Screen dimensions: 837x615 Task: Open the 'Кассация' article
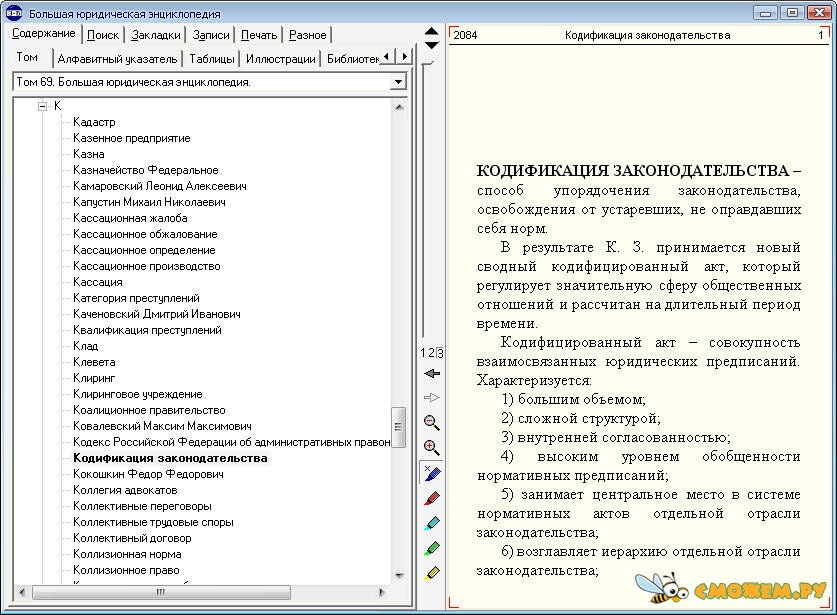(98, 282)
